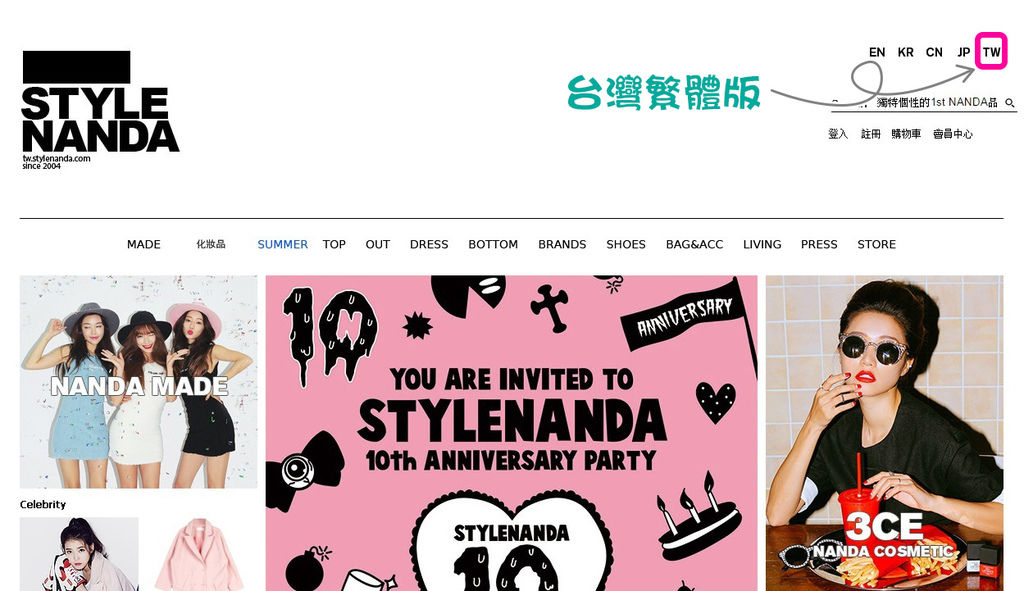Open the DRESS menu category
The width and height of the screenshot is (1024, 591).
[x=429, y=244]
